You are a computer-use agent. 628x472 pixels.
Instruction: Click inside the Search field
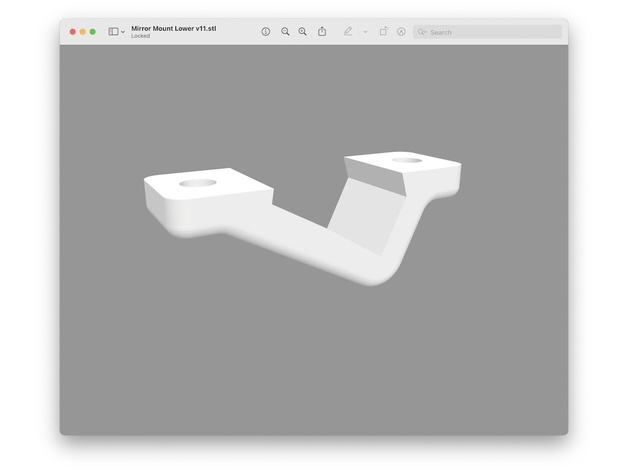tap(492, 32)
